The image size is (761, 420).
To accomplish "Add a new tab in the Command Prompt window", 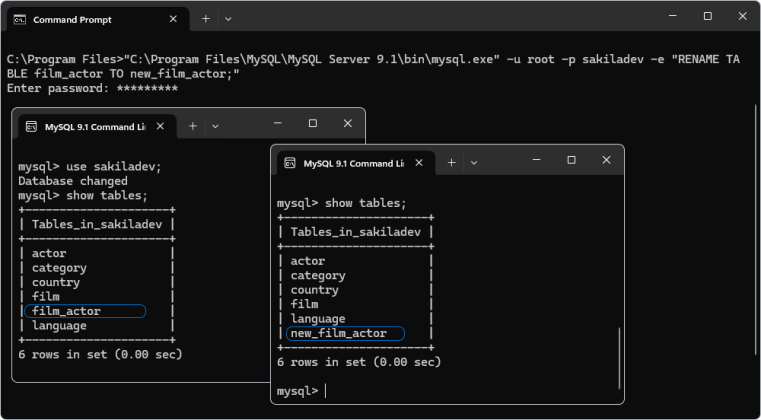I will (206, 19).
